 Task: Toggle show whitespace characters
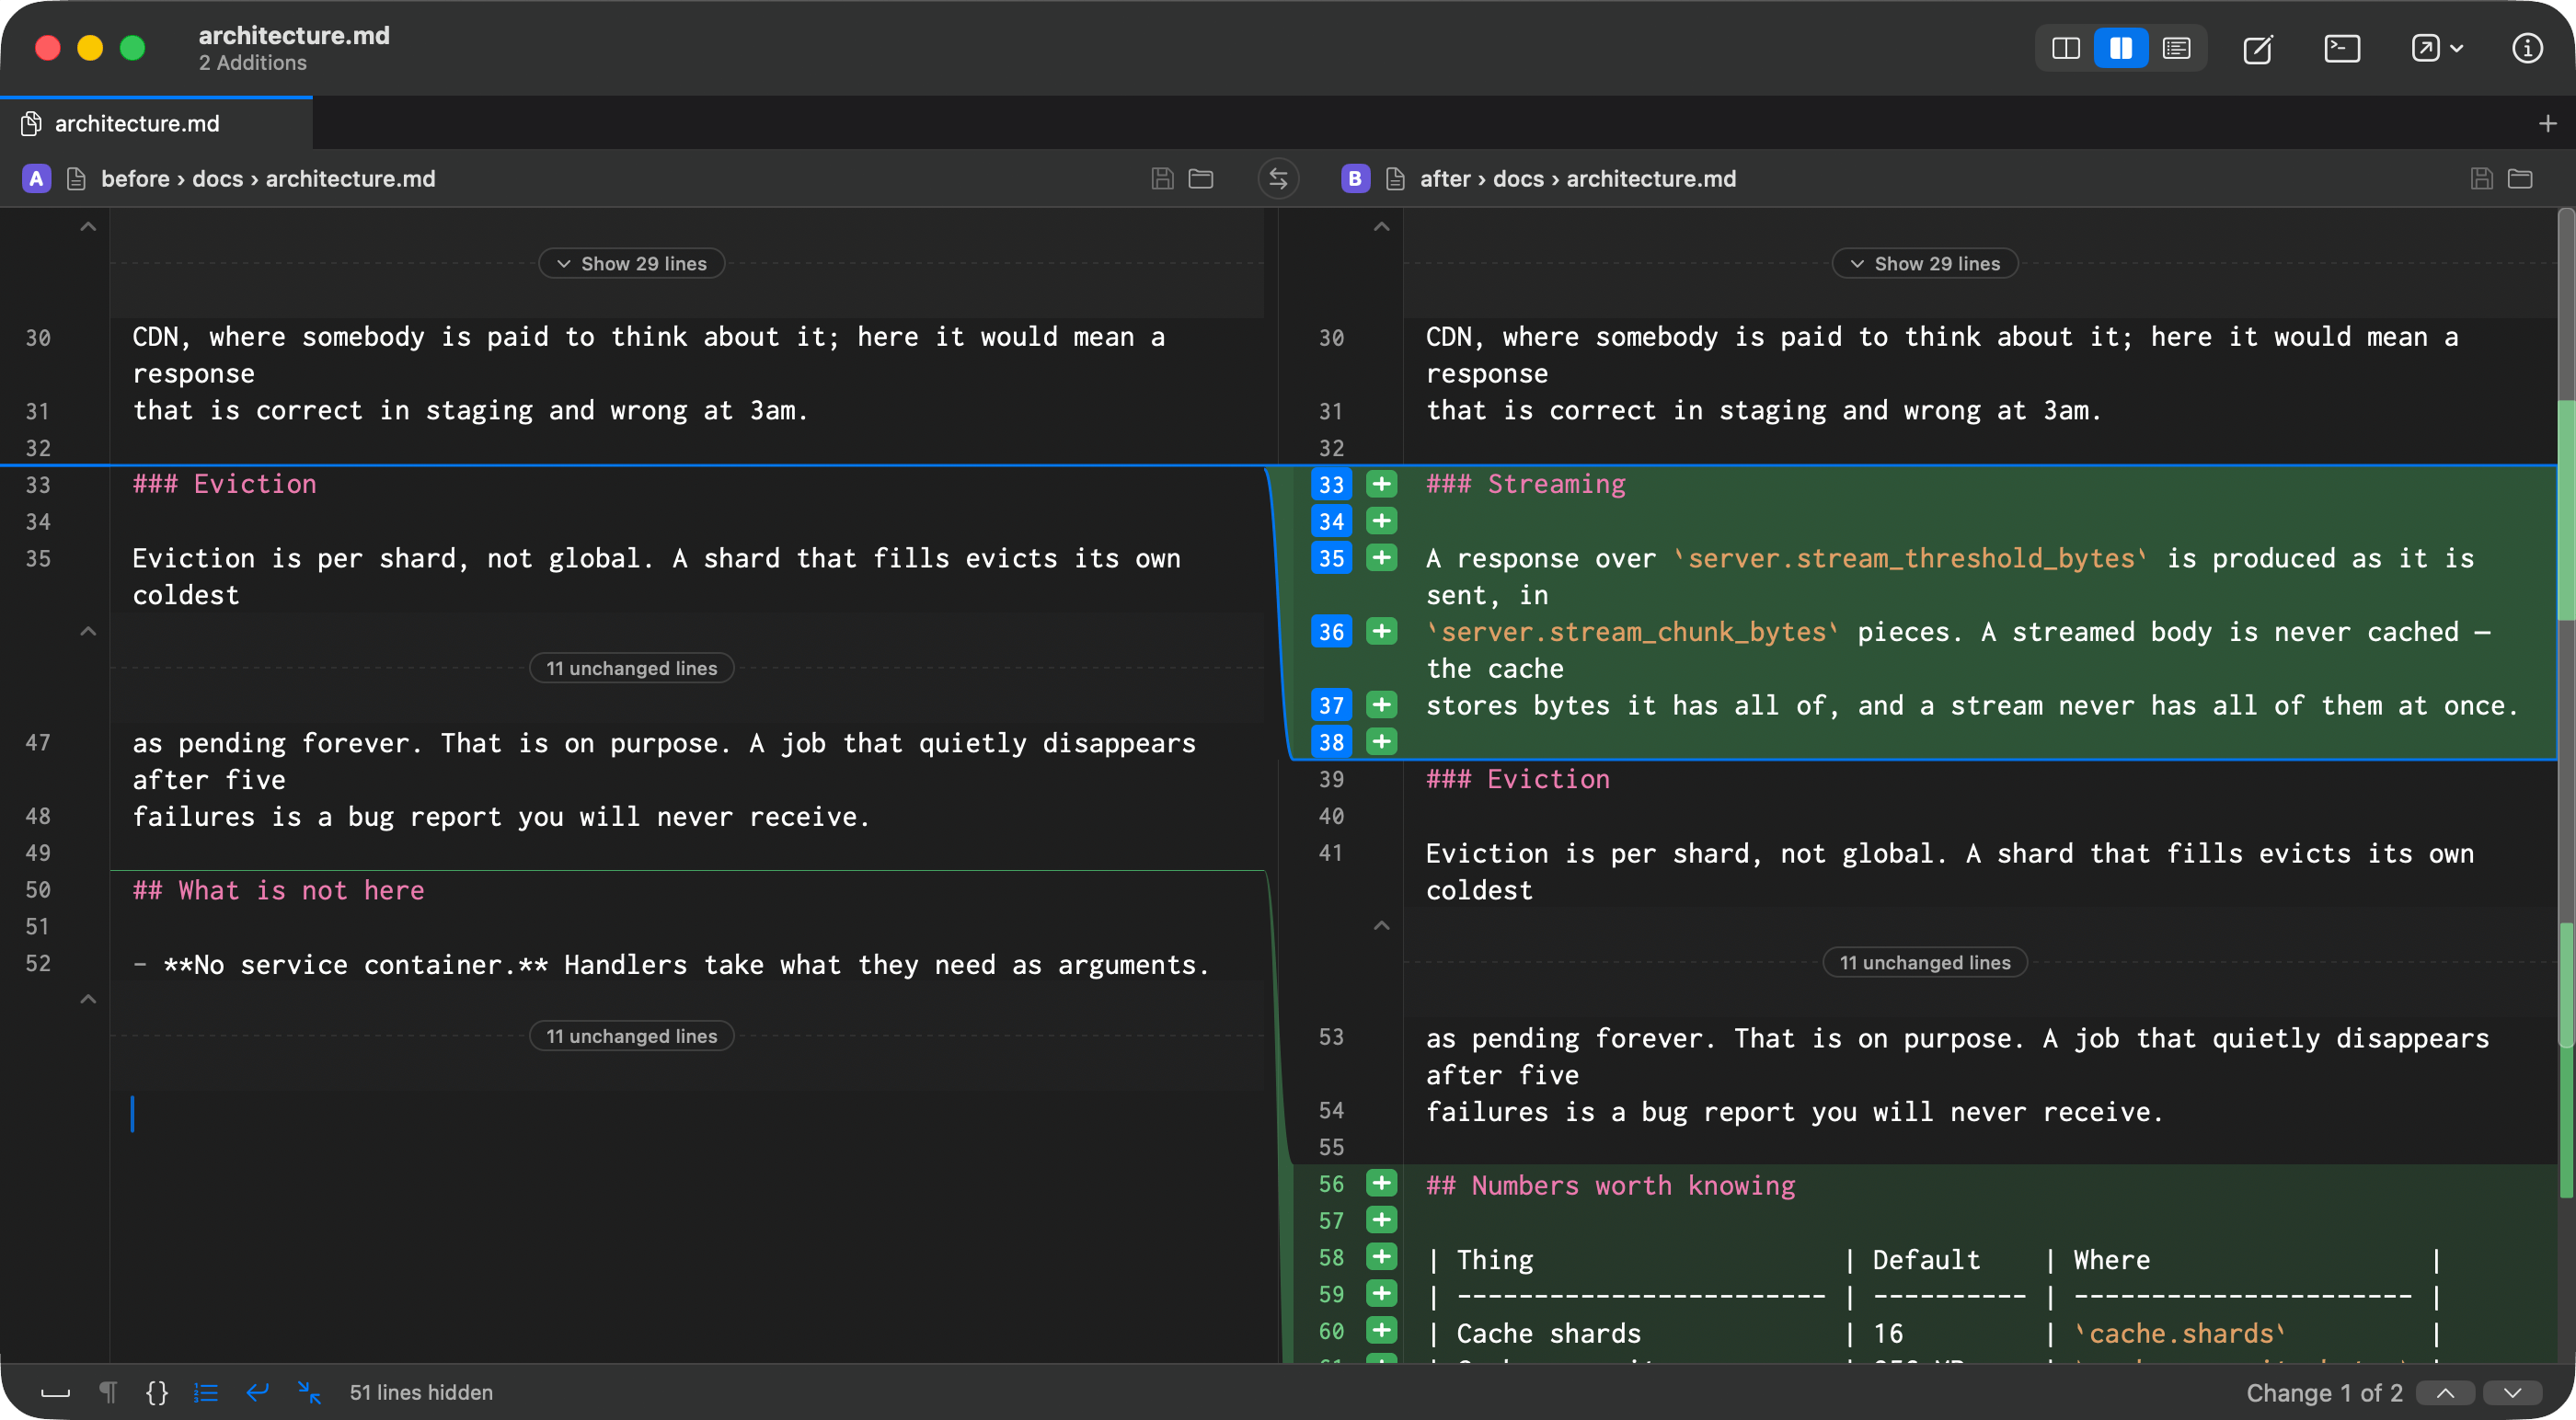pos(55,1393)
